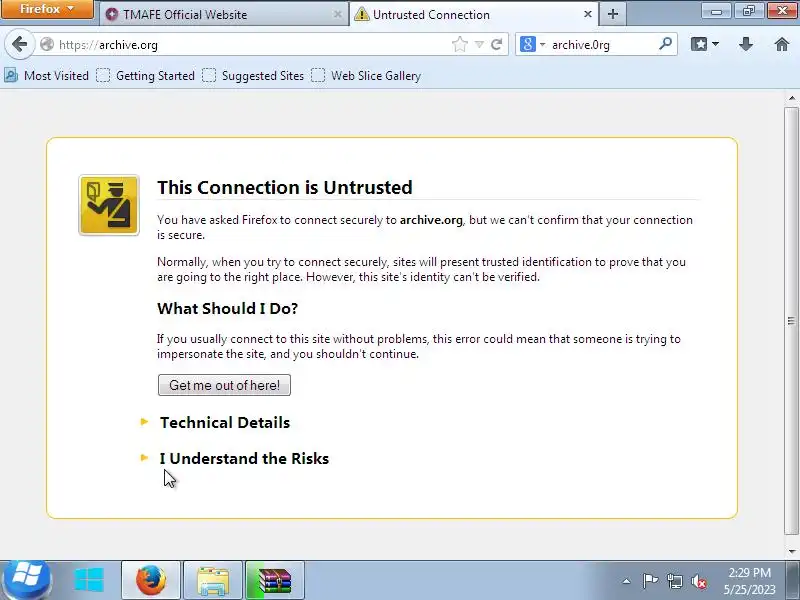
Task: Close the TMAFE Official Website tab
Action: (337, 14)
